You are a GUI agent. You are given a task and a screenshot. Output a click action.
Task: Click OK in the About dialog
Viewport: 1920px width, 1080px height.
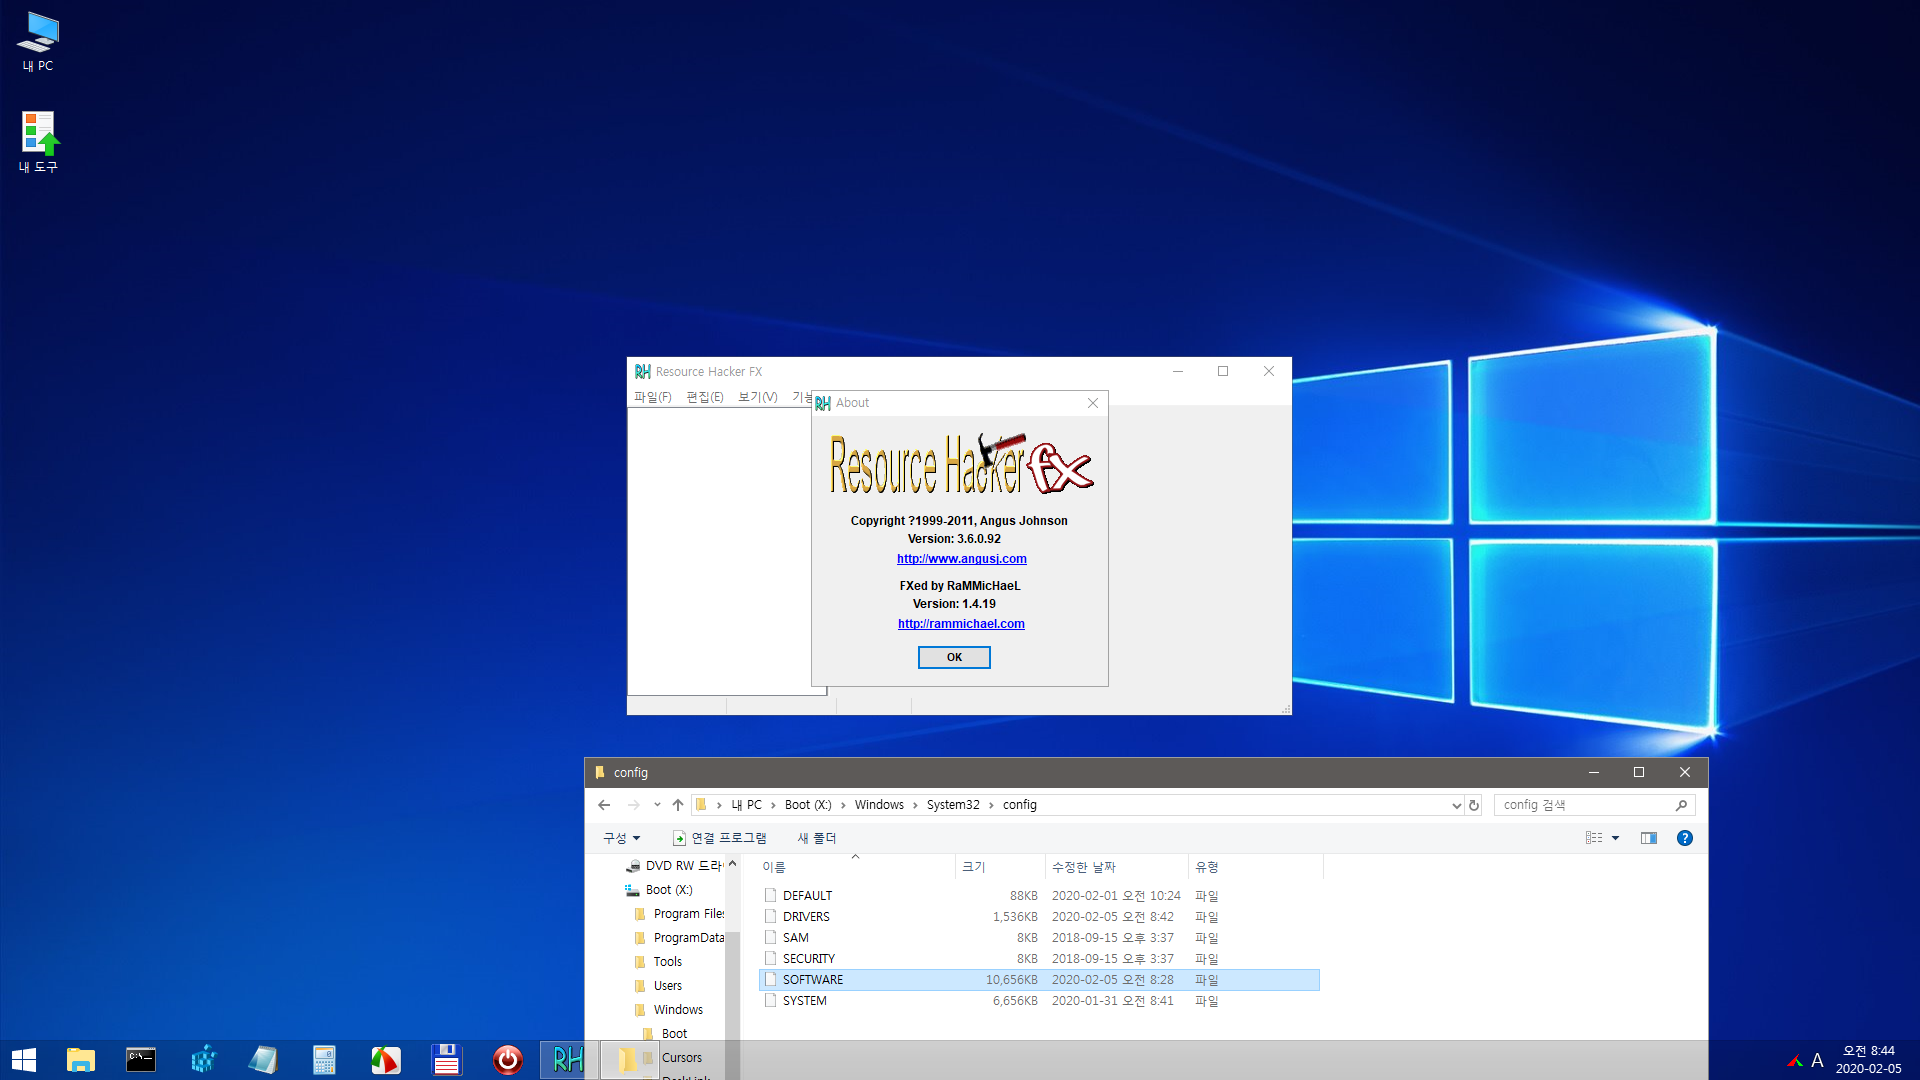click(954, 657)
